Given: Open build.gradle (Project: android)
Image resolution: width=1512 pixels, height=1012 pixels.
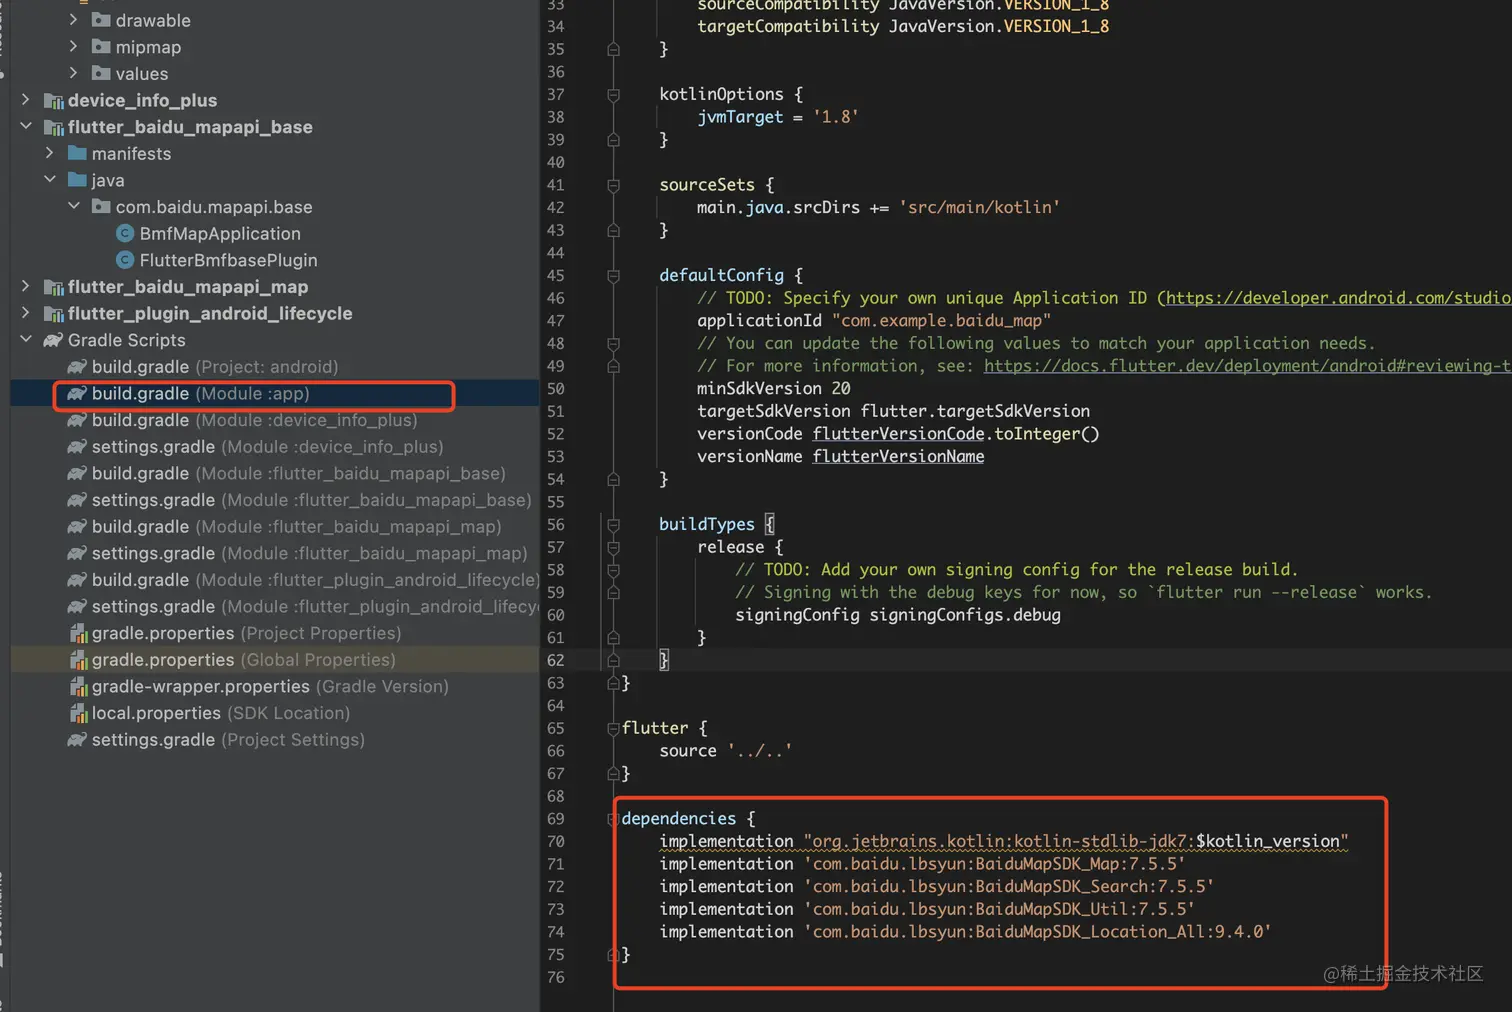Looking at the screenshot, I should pos(215,366).
